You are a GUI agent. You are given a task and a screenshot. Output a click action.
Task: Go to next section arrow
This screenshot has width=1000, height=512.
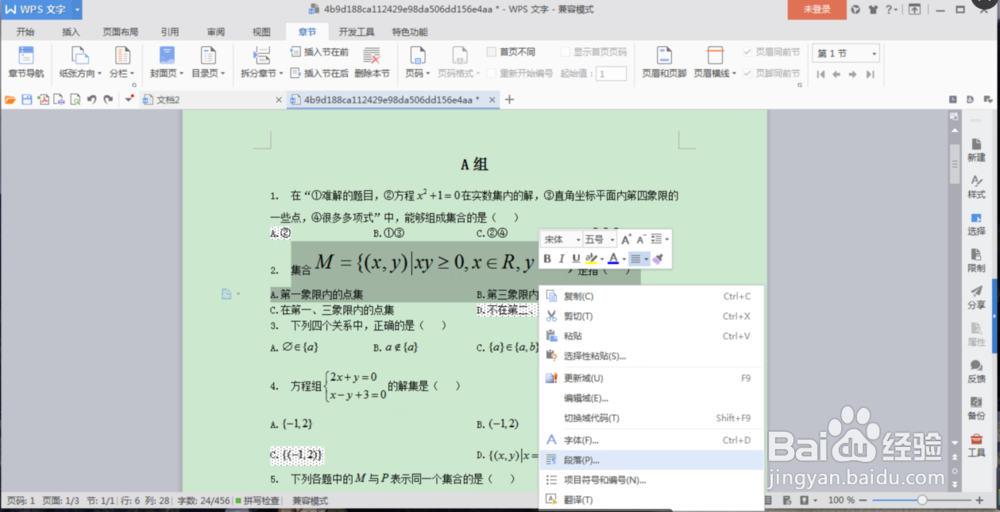(x=853, y=75)
